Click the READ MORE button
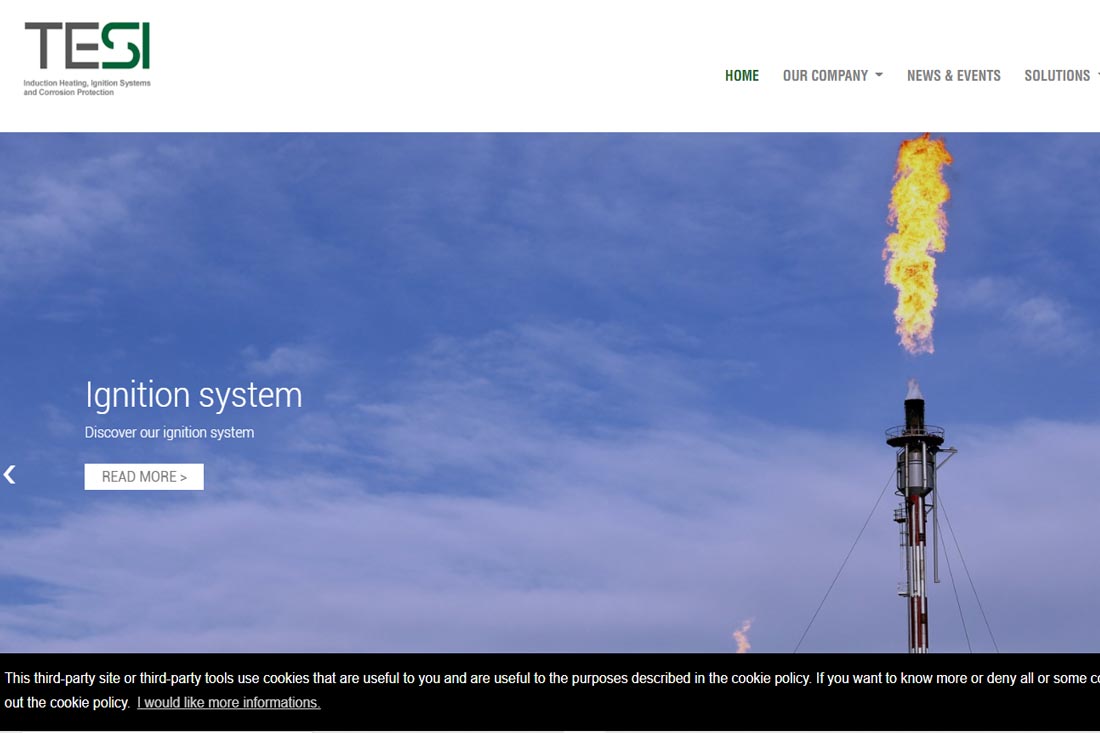 (x=144, y=477)
